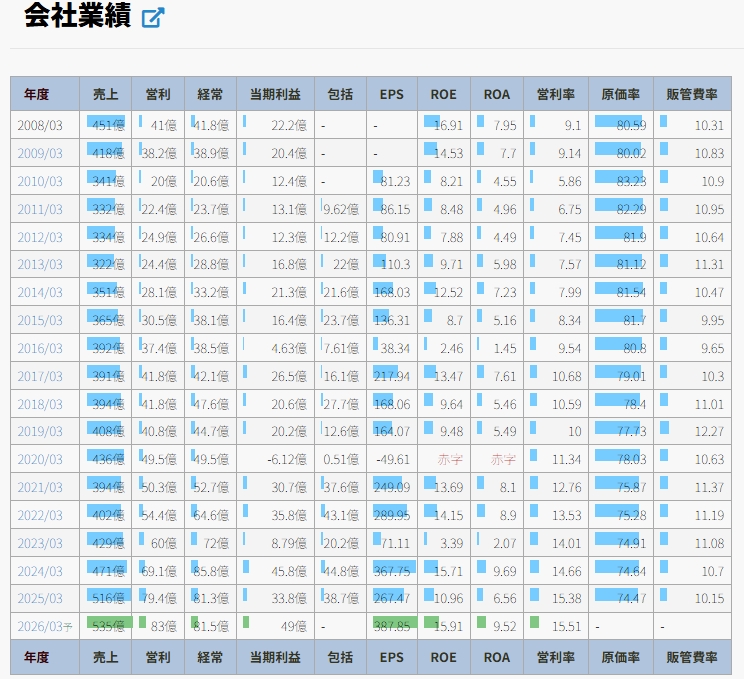Go to the 2020/03 year link

point(40,460)
